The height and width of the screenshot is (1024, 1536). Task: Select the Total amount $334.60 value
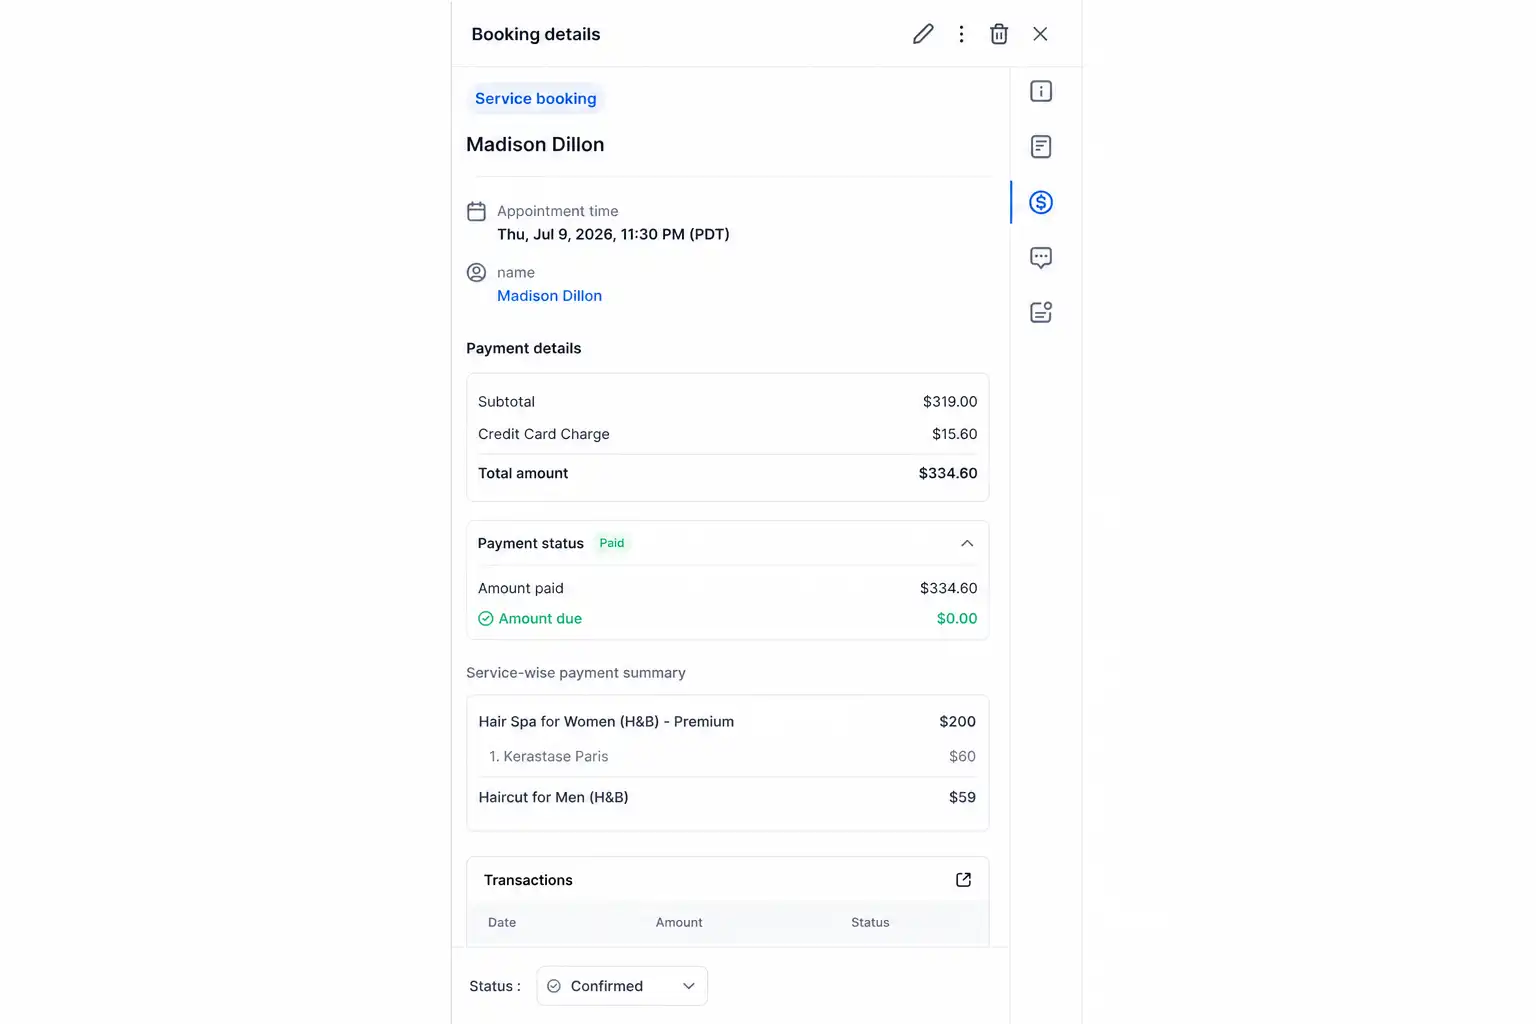948,473
